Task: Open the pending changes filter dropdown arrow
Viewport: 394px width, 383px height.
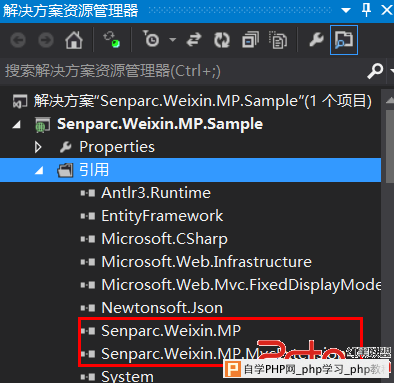Action: pos(172,40)
